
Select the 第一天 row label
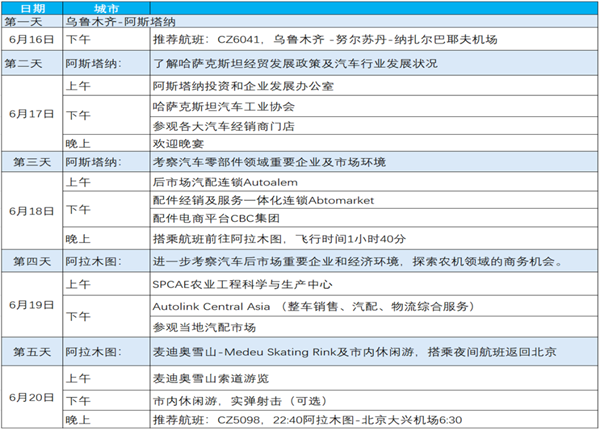tap(31, 20)
